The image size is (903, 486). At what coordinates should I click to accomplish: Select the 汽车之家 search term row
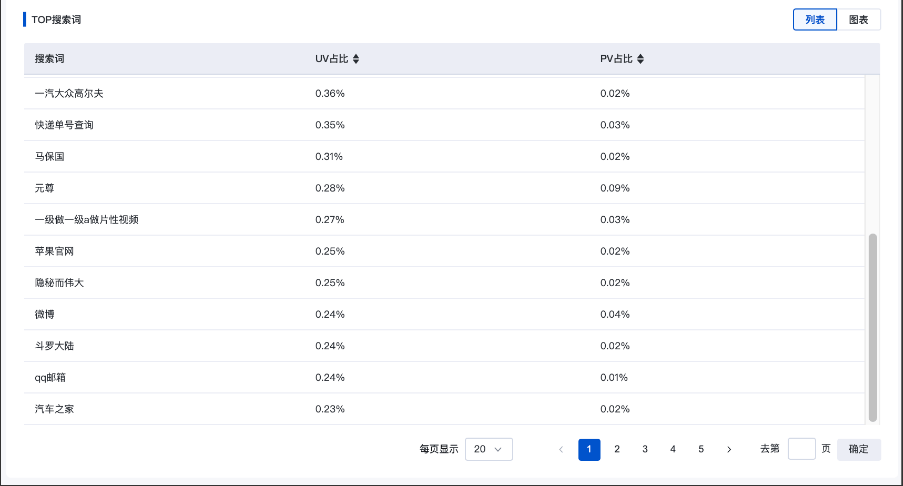54,409
